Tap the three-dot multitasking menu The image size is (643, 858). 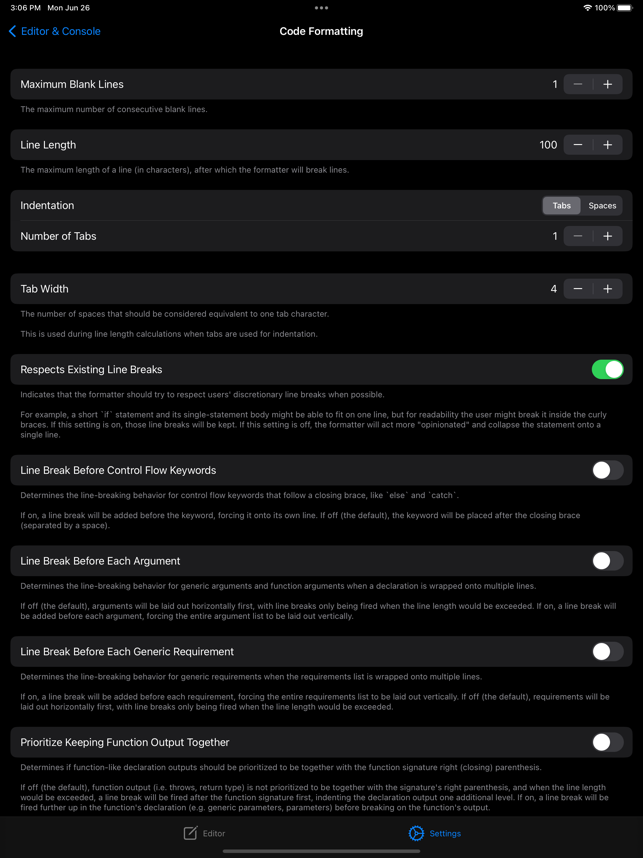pos(321,8)
